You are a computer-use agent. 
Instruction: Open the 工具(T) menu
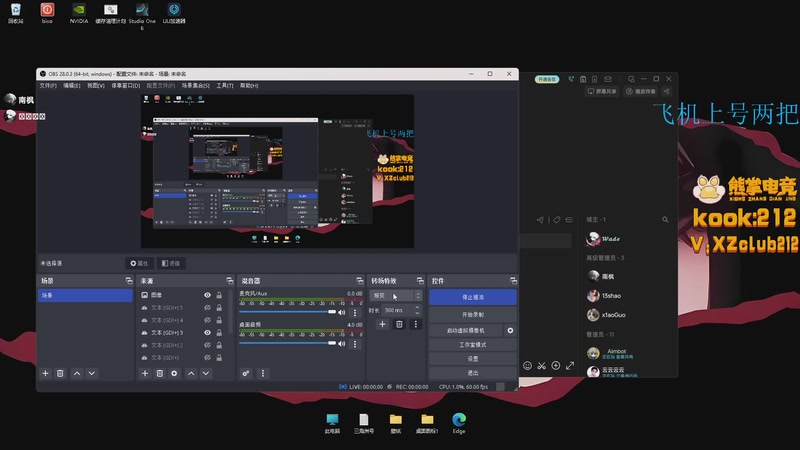coord(224,86)
